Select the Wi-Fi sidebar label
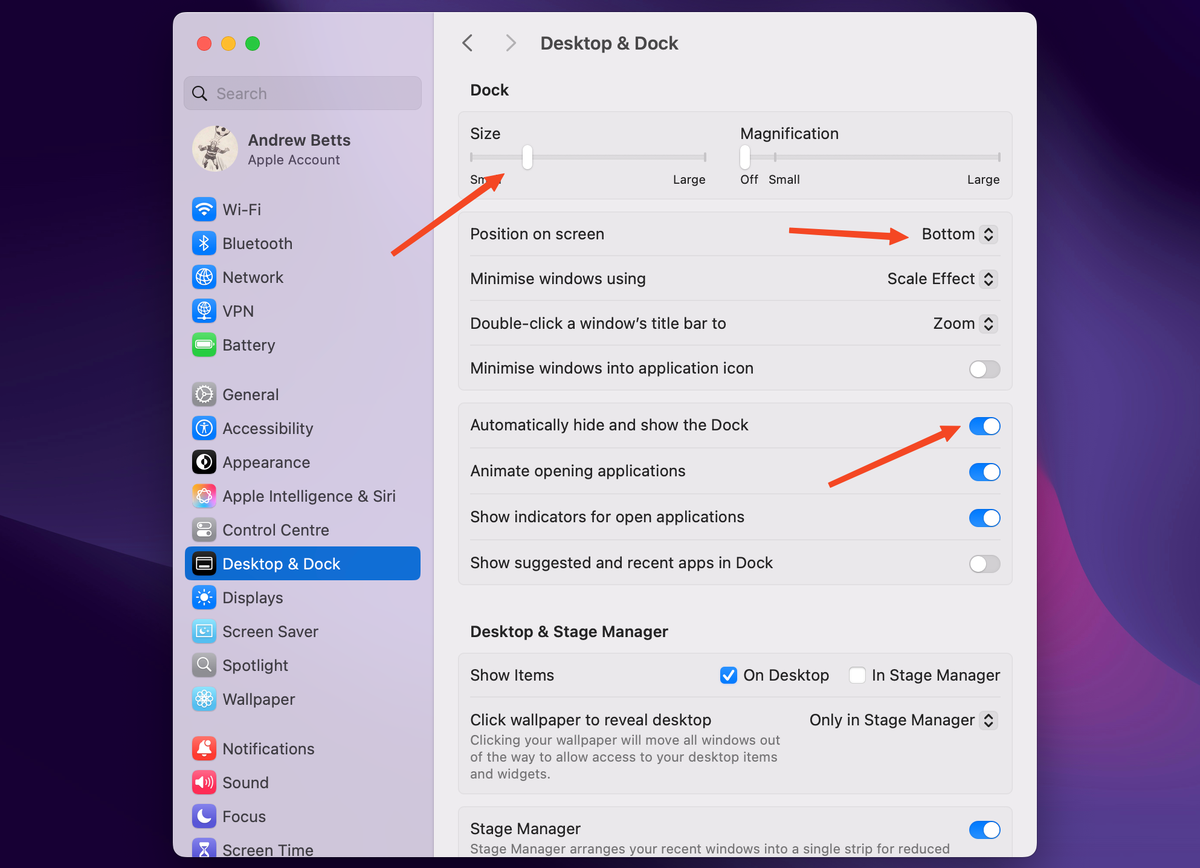Viewport: 1200px width, 868px height. 242,209
